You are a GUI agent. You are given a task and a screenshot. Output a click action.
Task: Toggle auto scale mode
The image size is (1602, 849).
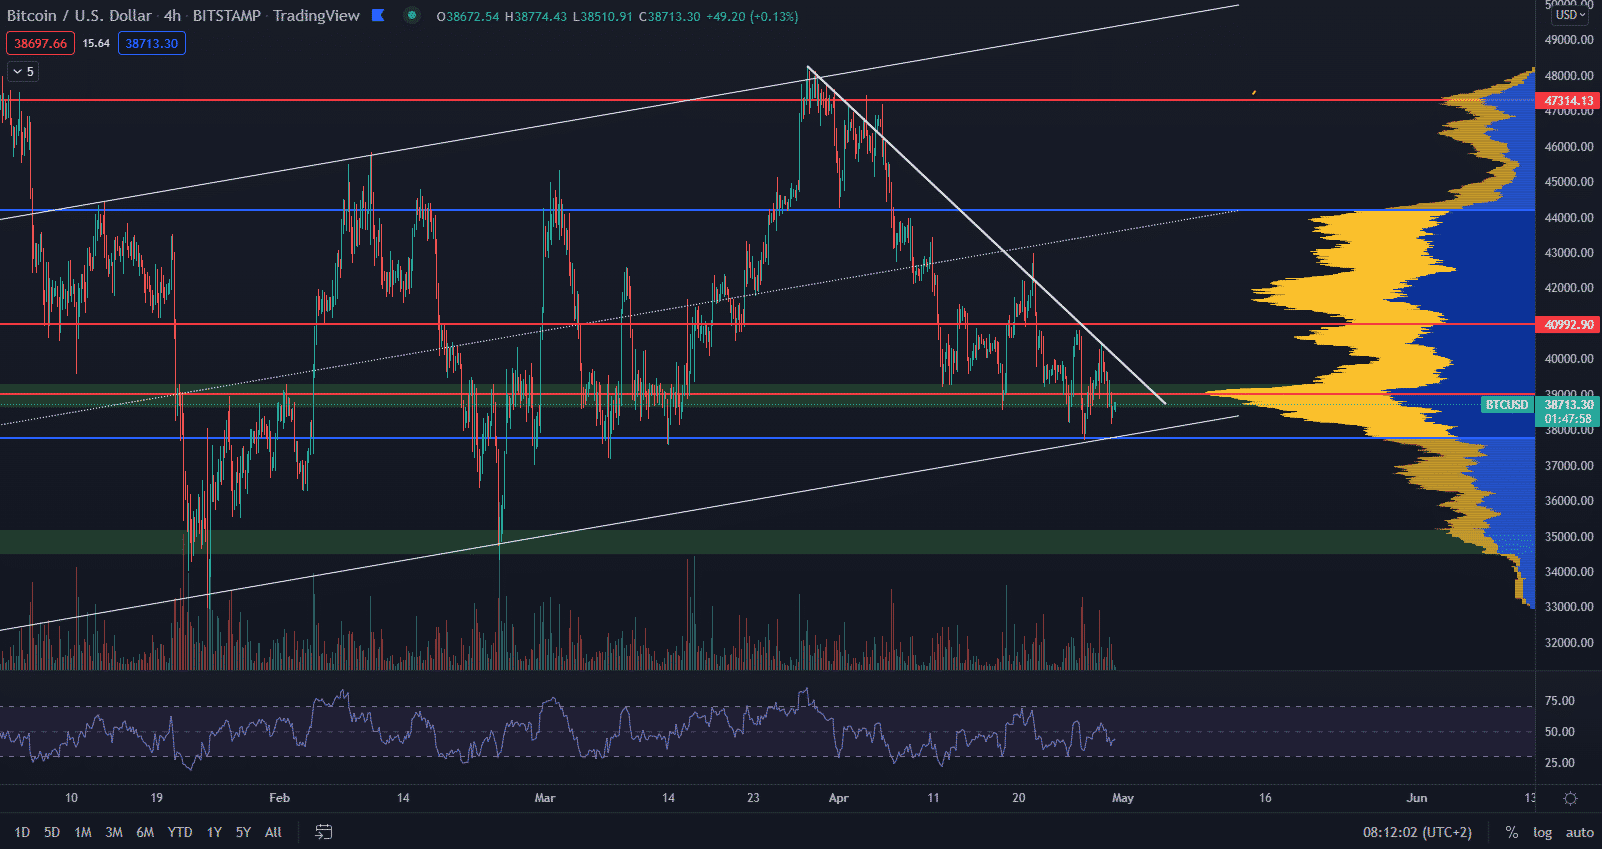(x=1579, y=832)
